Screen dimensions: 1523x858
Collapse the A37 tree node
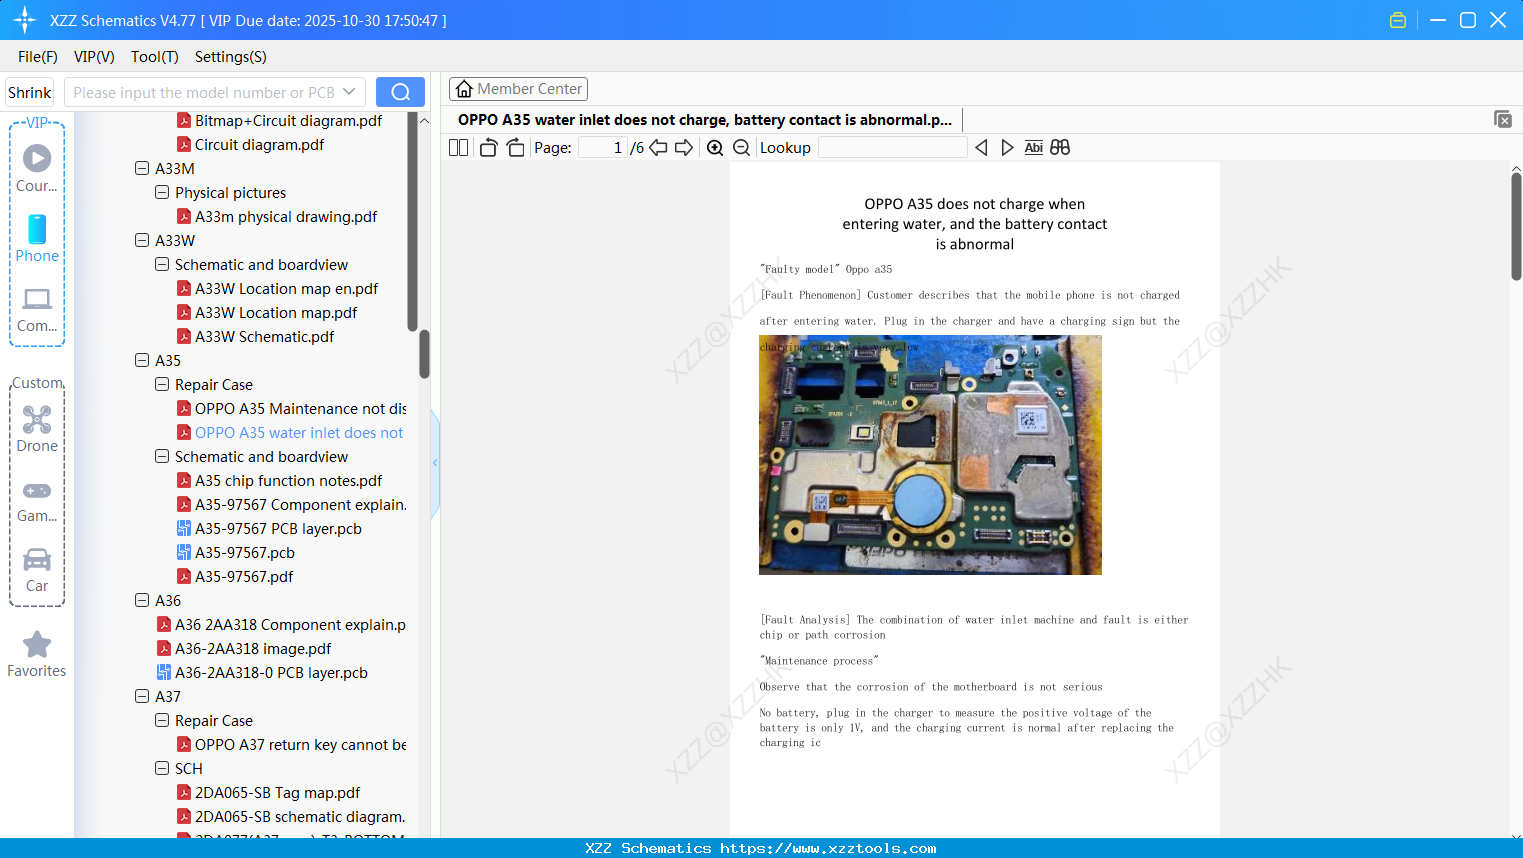(142, 696)
